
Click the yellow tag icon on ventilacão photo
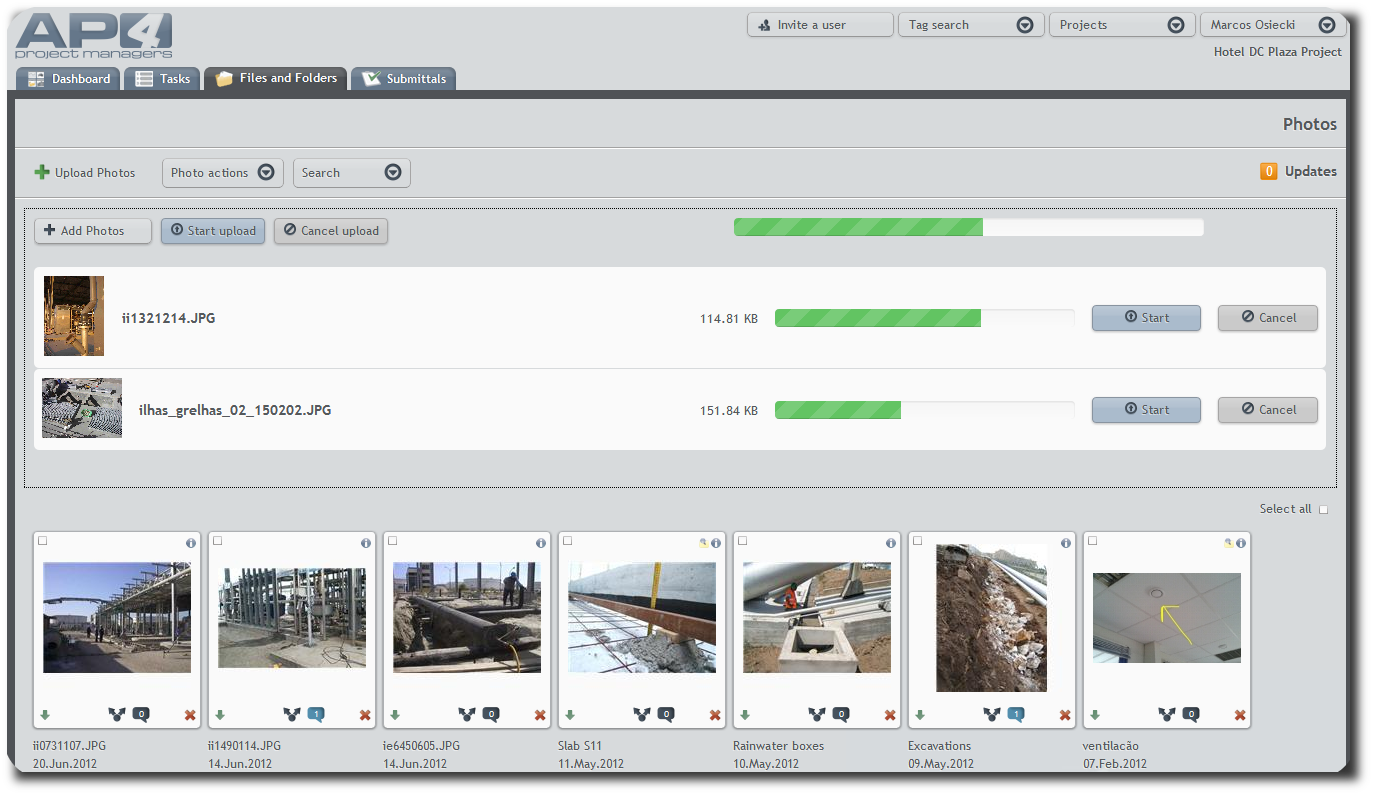(1228, 543)
